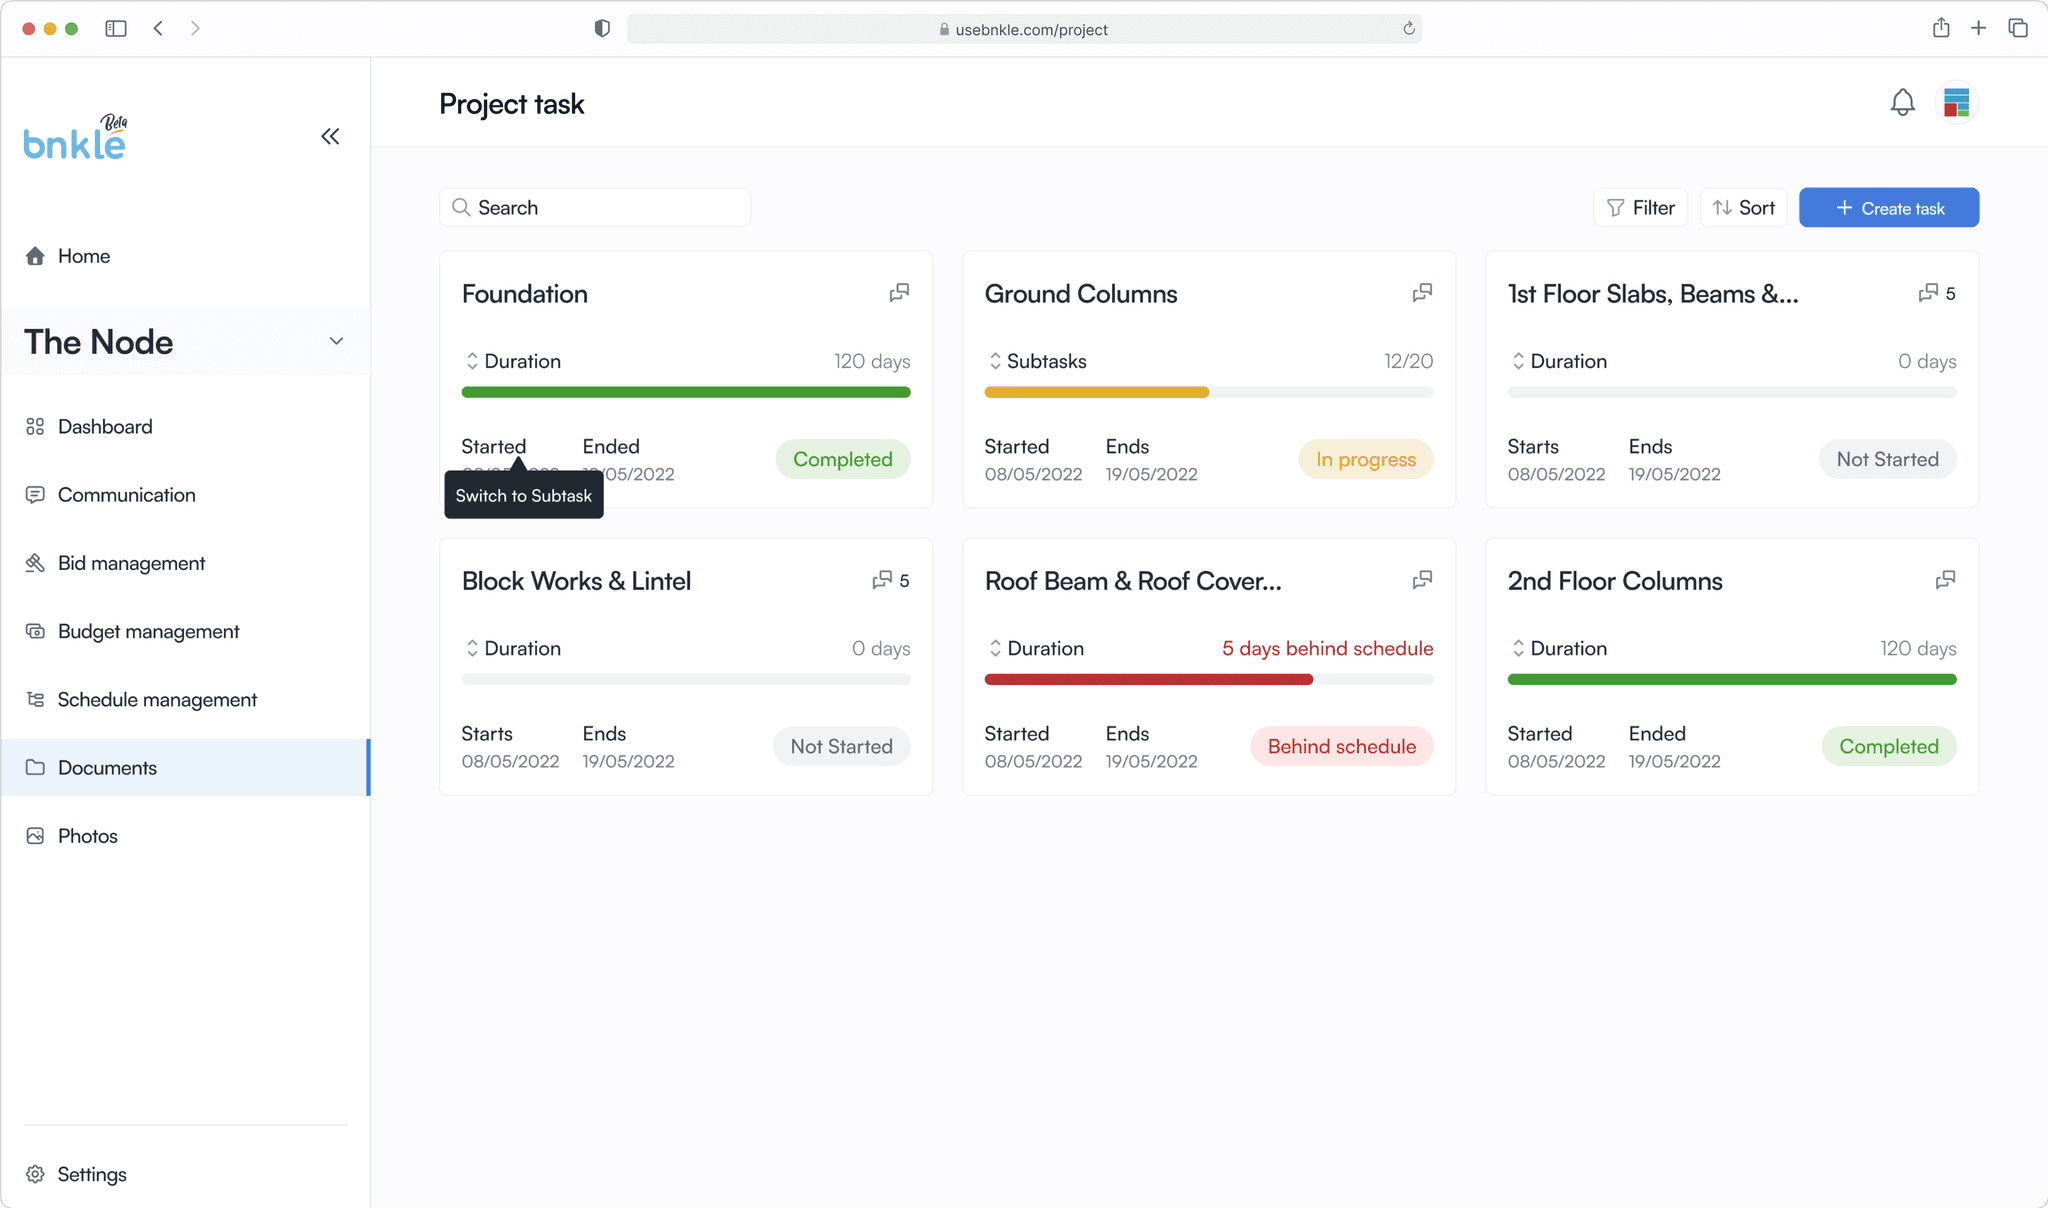
Task: Click the browser share icon
Action: coord(1941,27)
